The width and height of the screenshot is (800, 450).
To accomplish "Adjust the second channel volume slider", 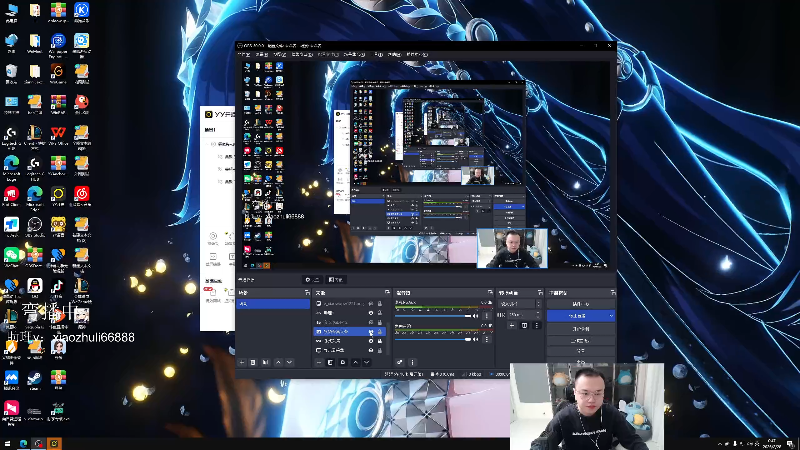I will click(x=433, y=339).
